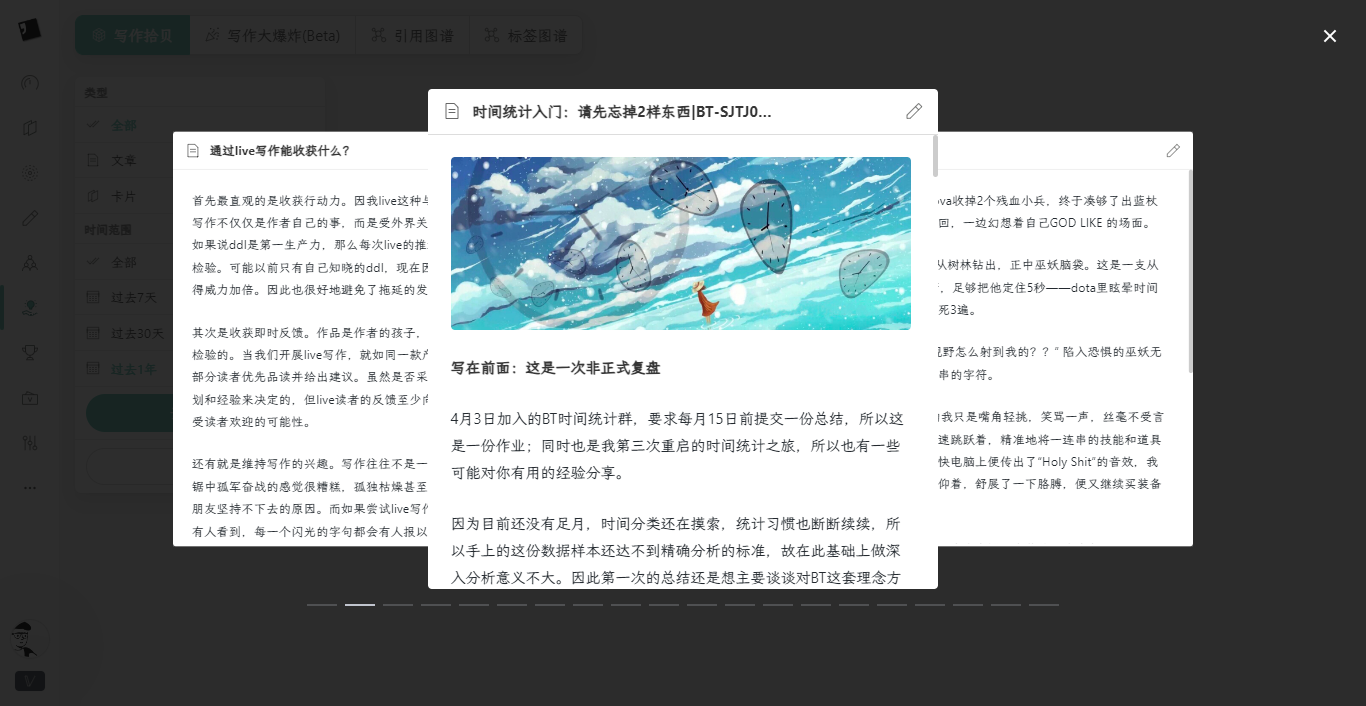1366x706 pixels.
Task: Select the 文章 type filter
Action: point(124,160)
